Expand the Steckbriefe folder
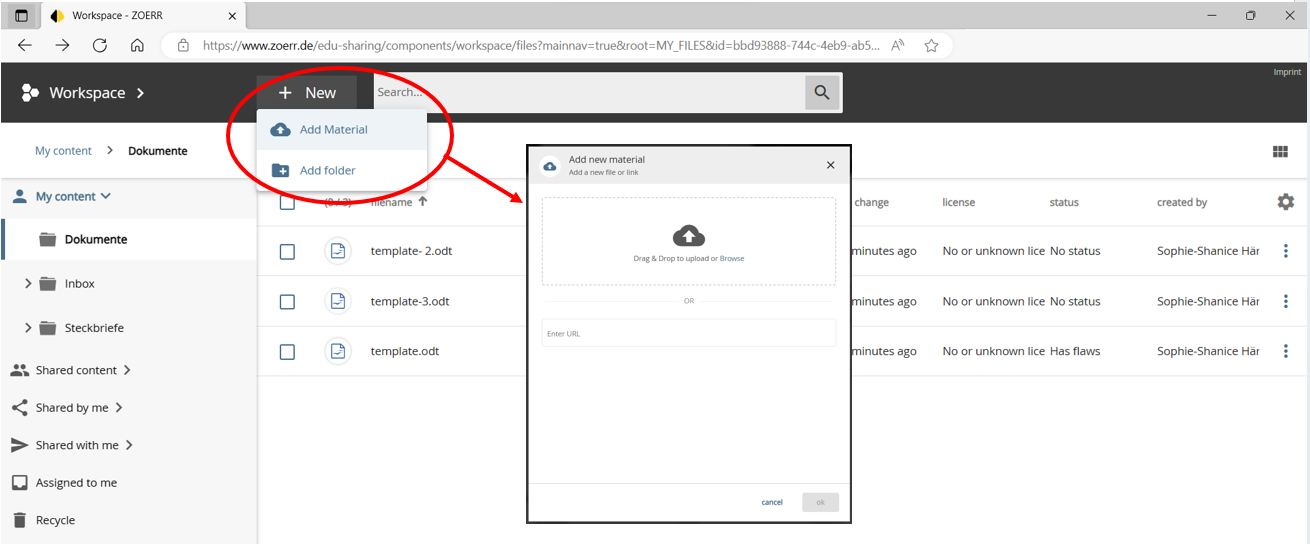Image resolution: width=1310 pixels, height=544 pixels. pyautogui.click(x=28, y=328)
